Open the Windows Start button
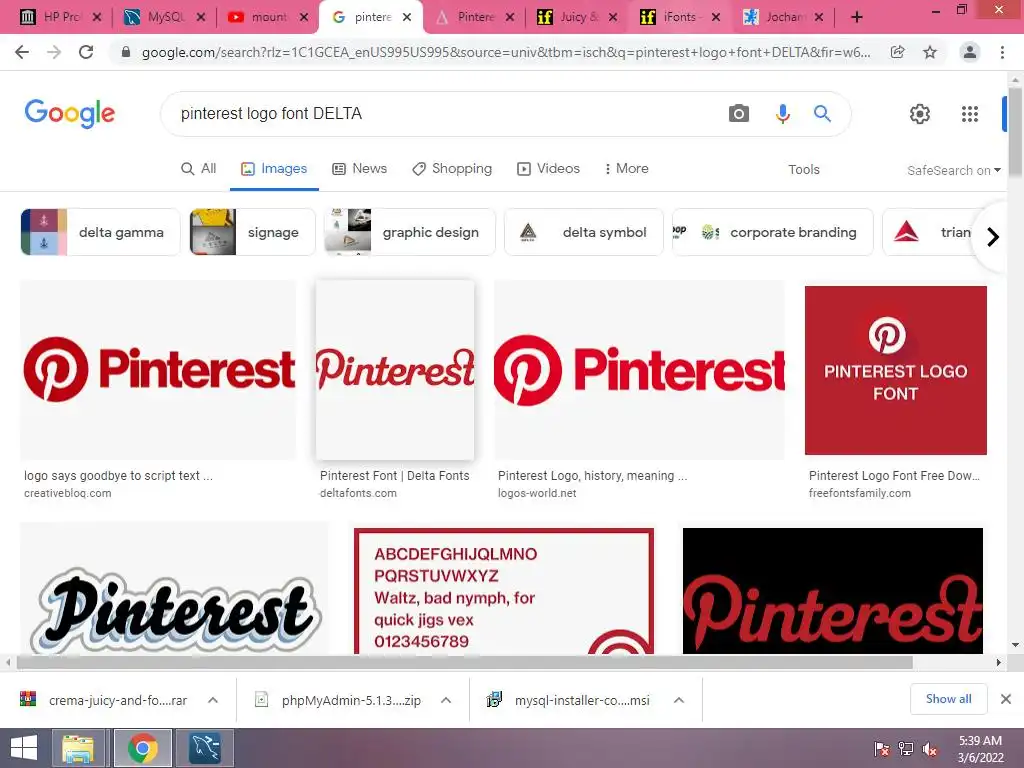The width and height of the screenshot is (1024, 768). click(24, 748)
